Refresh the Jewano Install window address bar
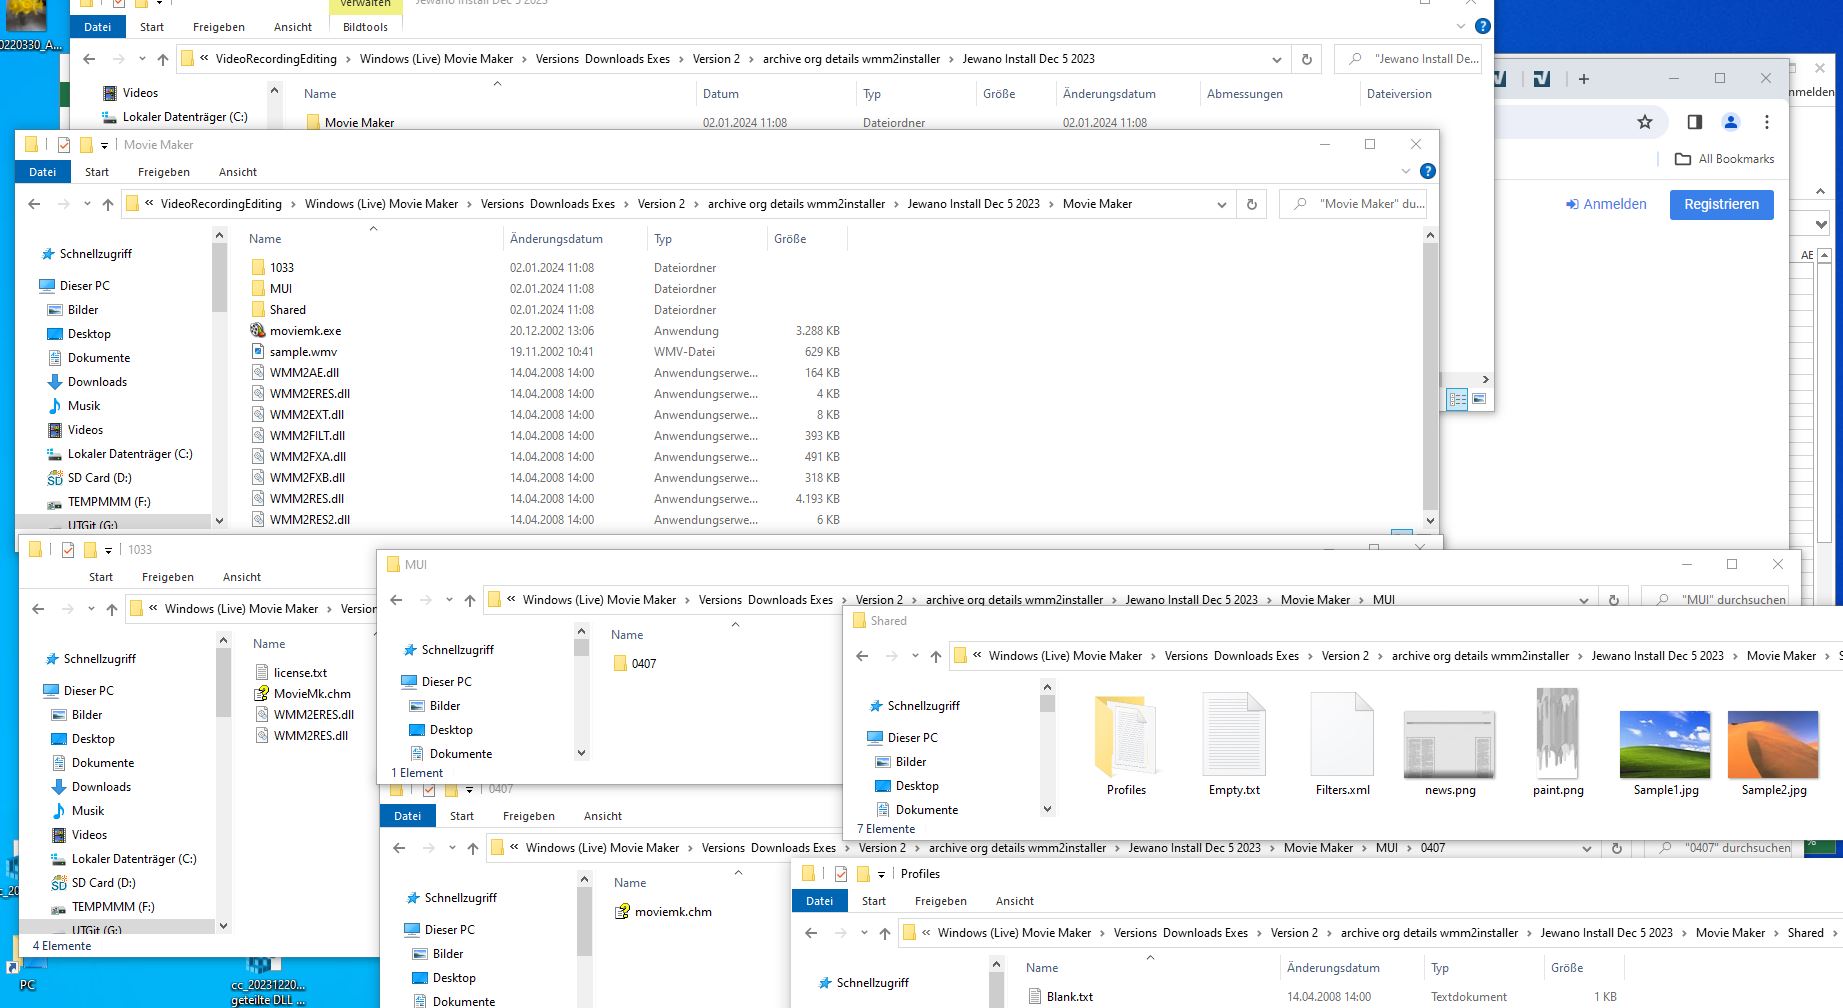1843x1008 pixels. (1306, 59)
